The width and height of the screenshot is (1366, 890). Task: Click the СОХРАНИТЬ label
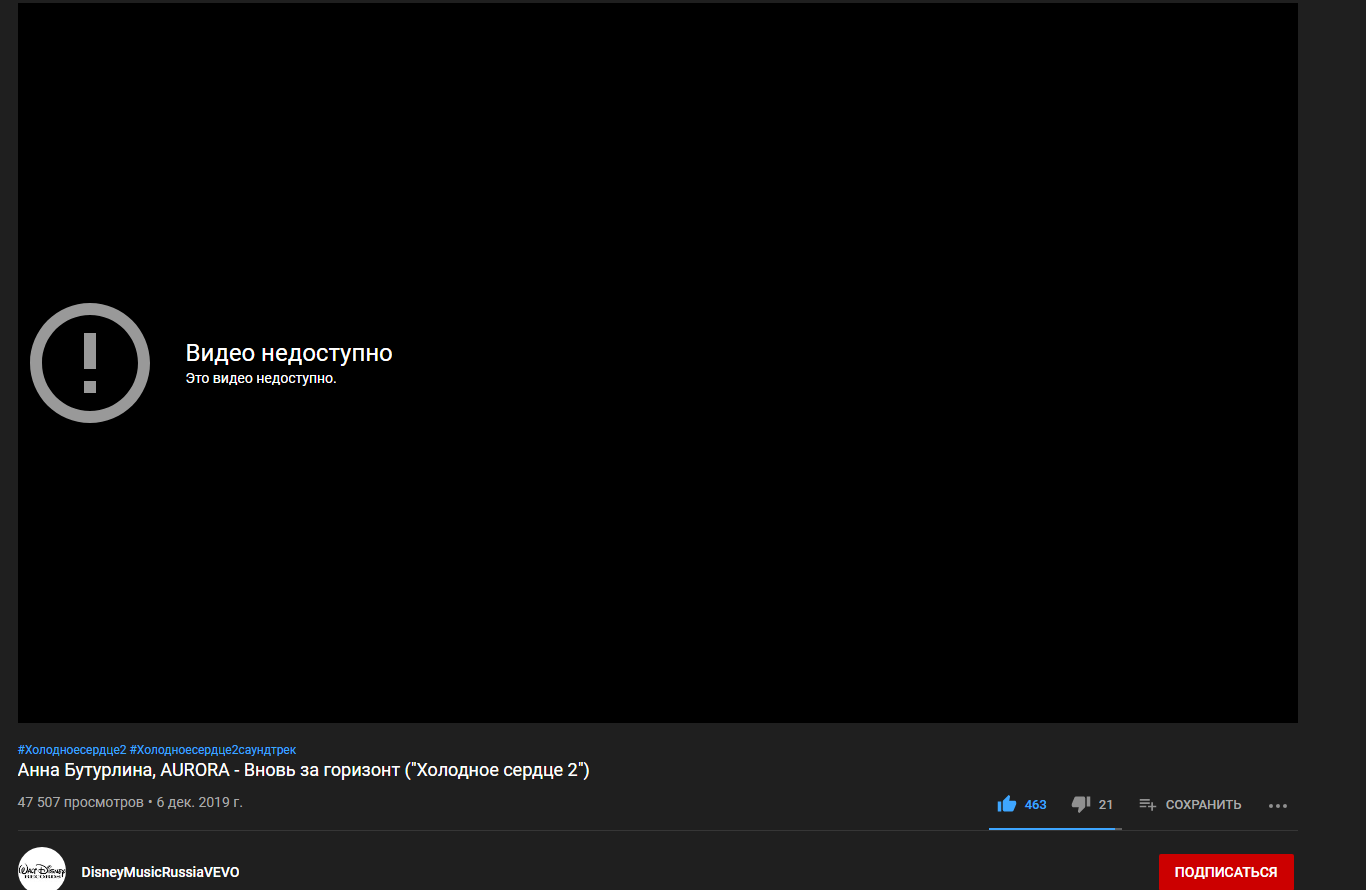coord(1204,805)
